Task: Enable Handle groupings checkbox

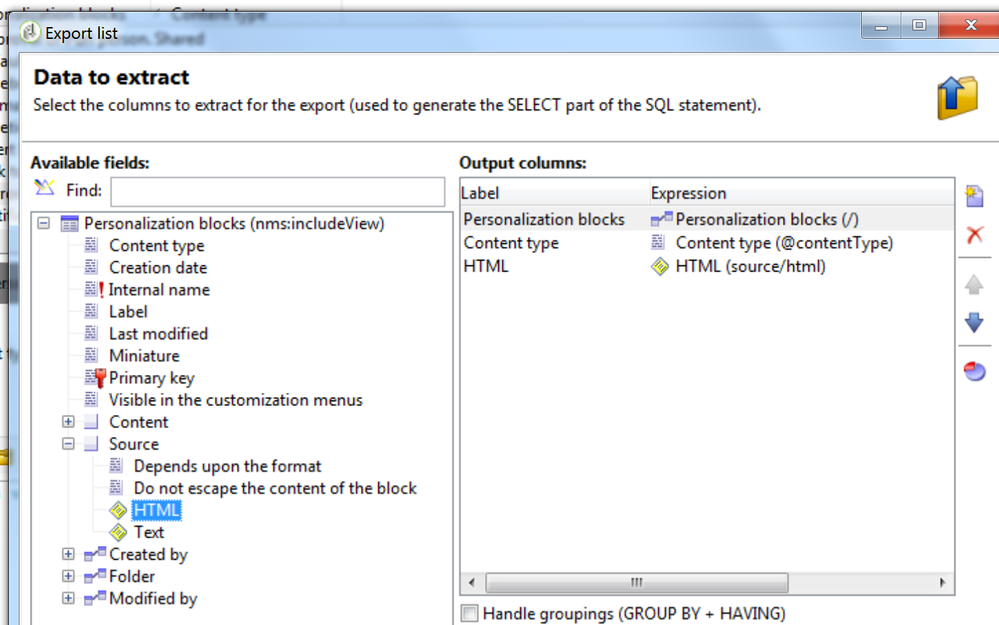Action: [469, 613]
